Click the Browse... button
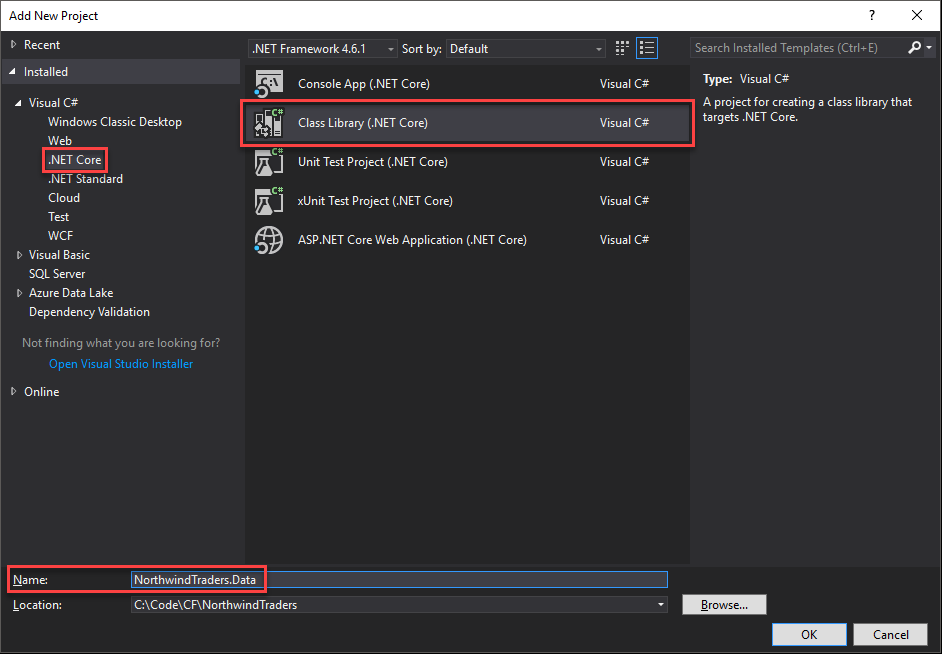 [723, 605]
